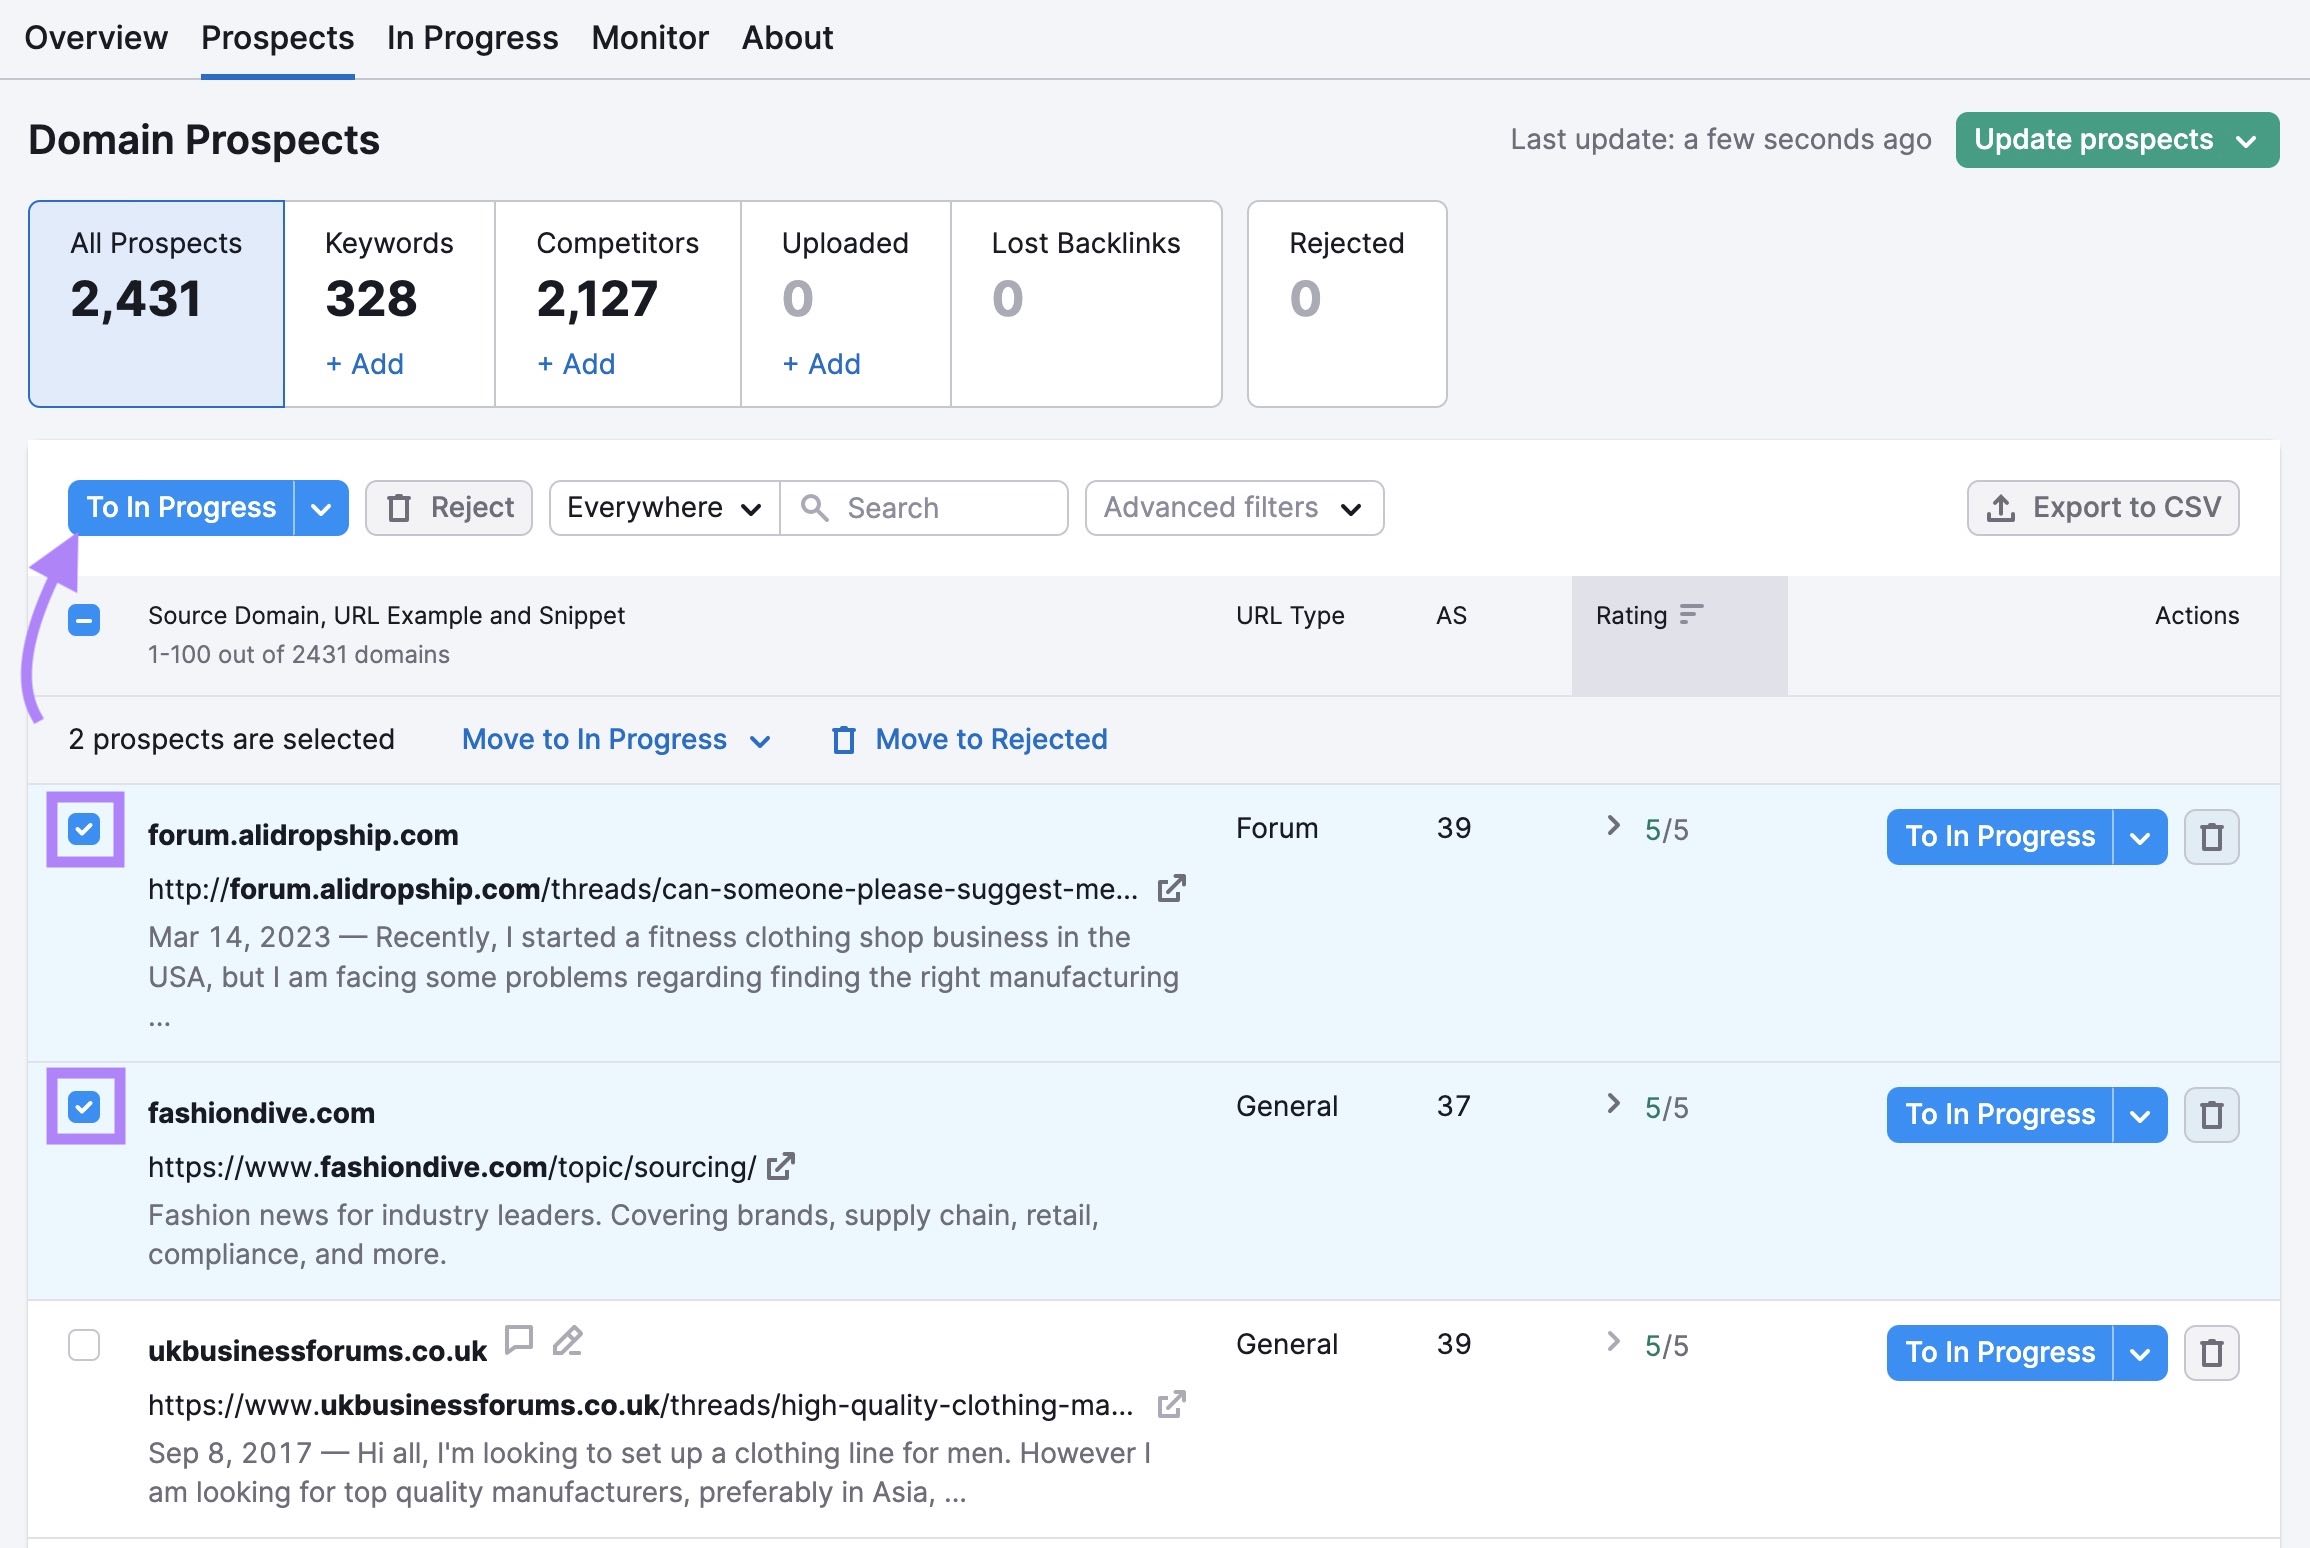This screenshot has height=1548, width=2310.
Task: Move ukbusinessforums.co.uk To In Progress
Action: coord(2000,1353)
